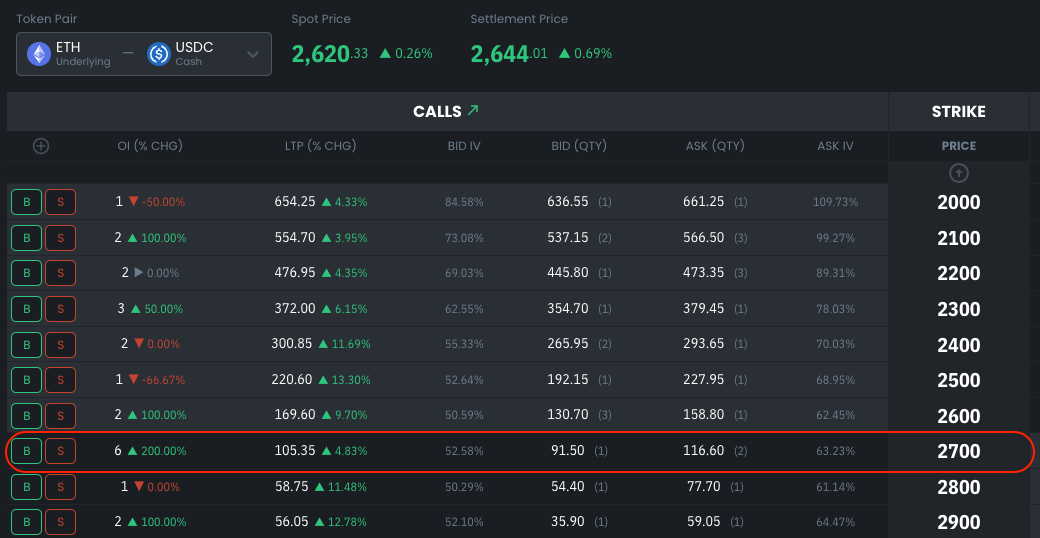Click the B button for strike 2000
The height and width of the screenshot is (538, 1040).
point(26,202)
